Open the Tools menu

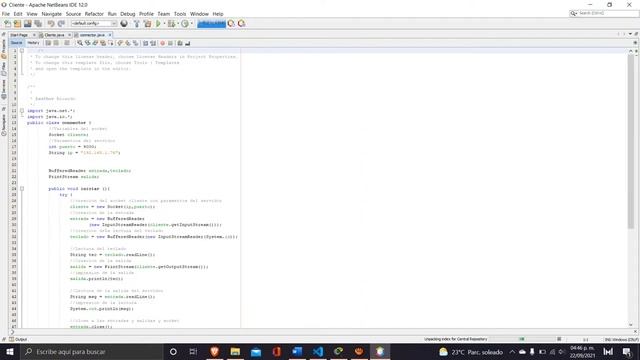(x=180, y=14)
